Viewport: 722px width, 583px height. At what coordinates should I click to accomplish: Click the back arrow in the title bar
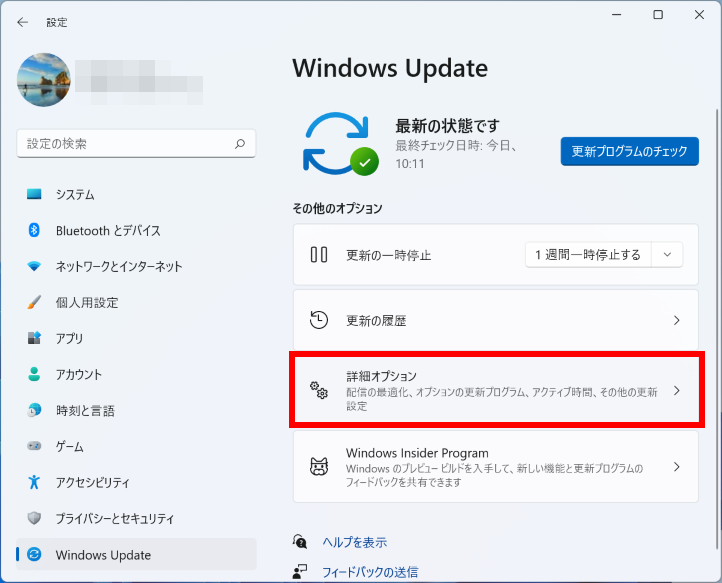[x=22, y=22]
